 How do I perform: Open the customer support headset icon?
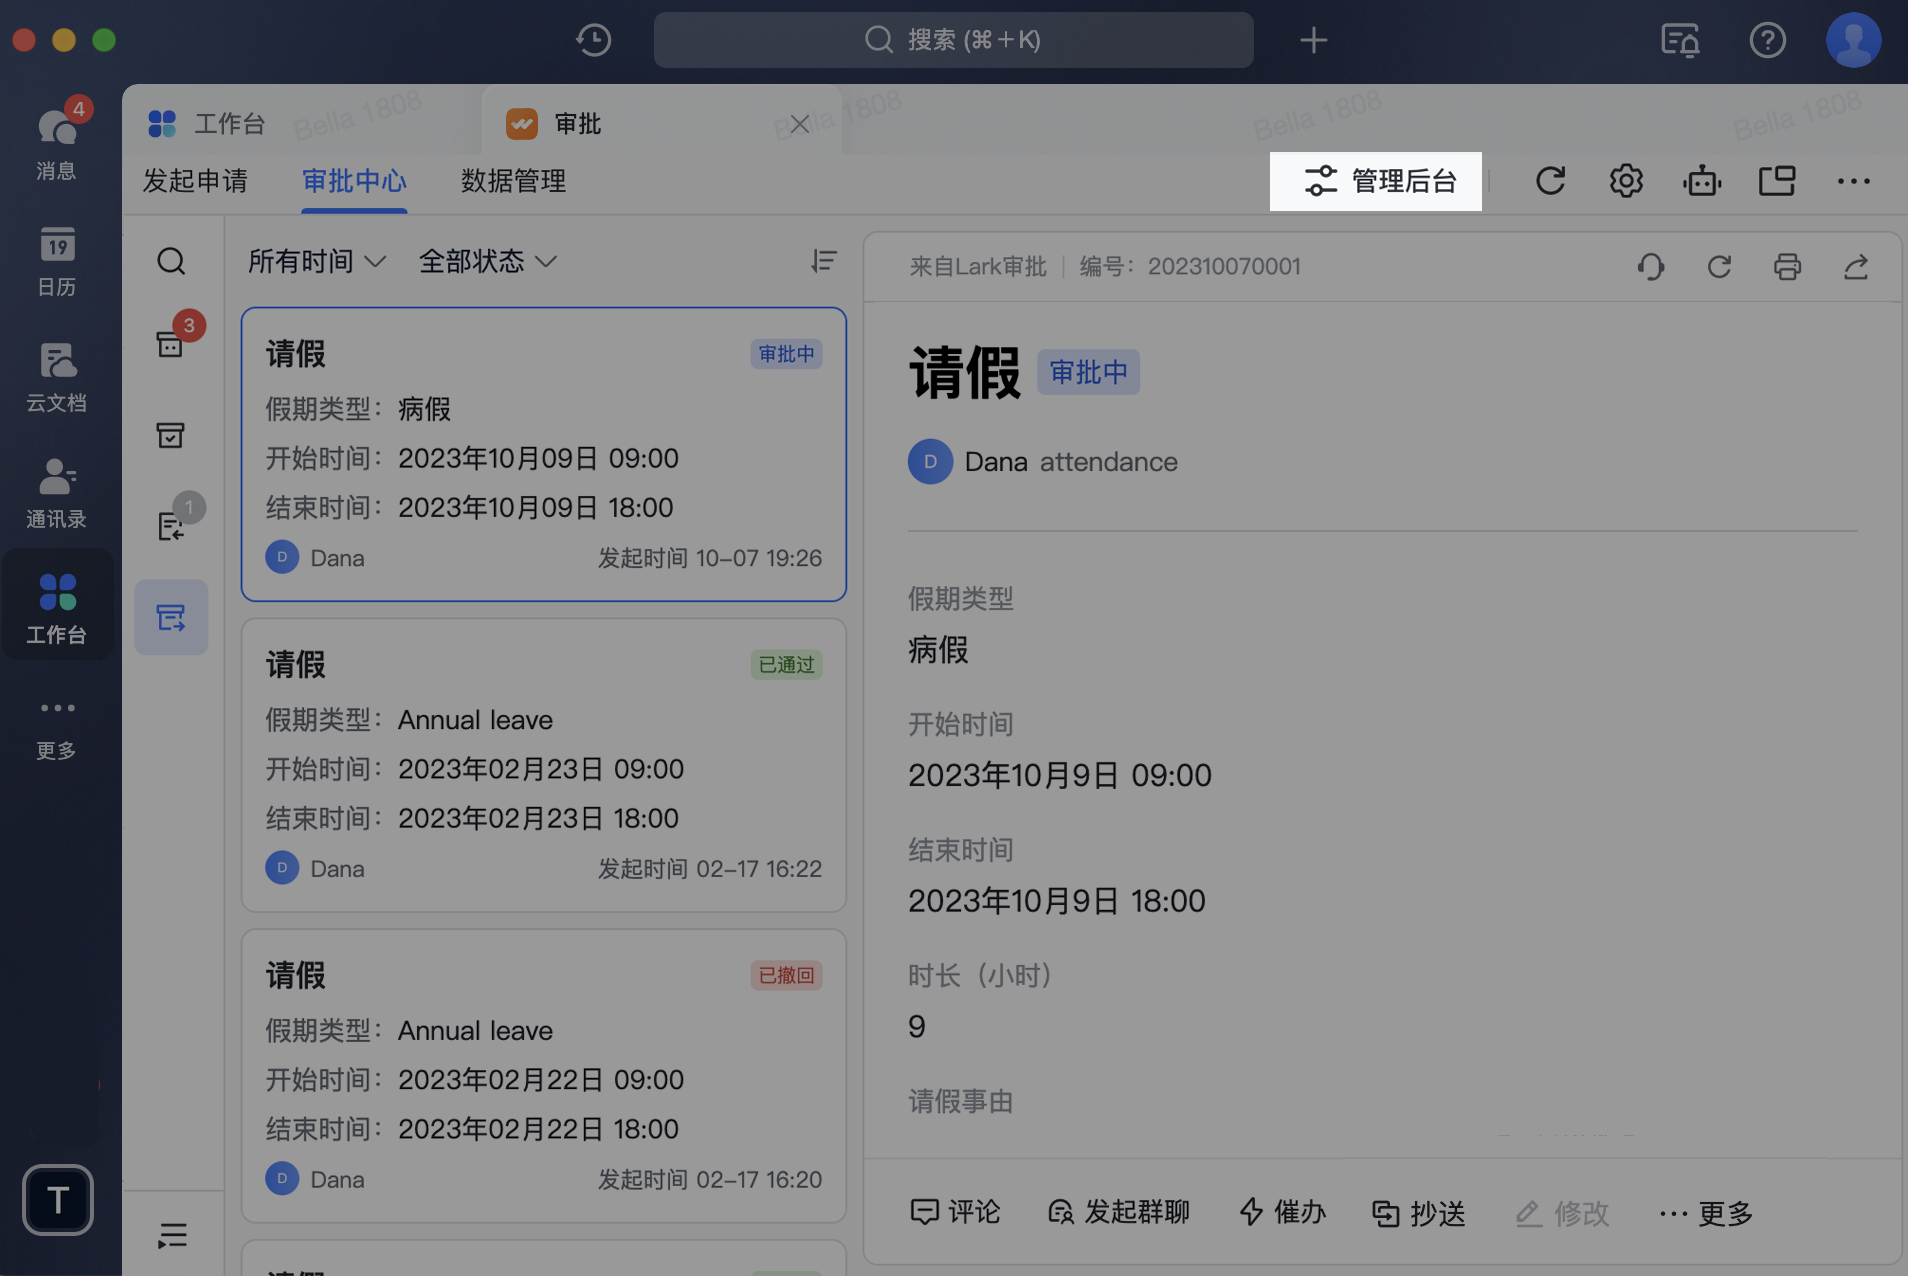[1651, 267]
